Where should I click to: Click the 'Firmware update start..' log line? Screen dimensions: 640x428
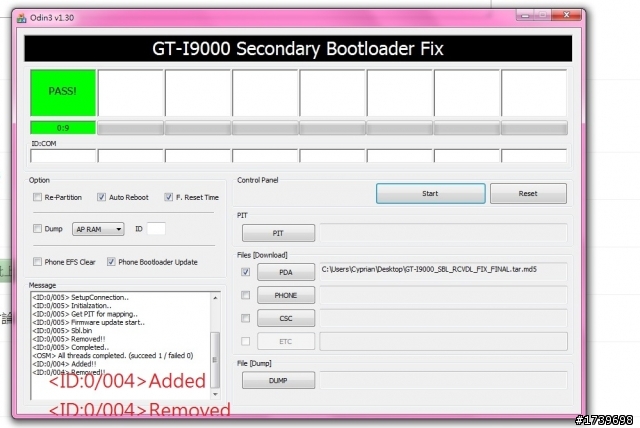point(89,322)
